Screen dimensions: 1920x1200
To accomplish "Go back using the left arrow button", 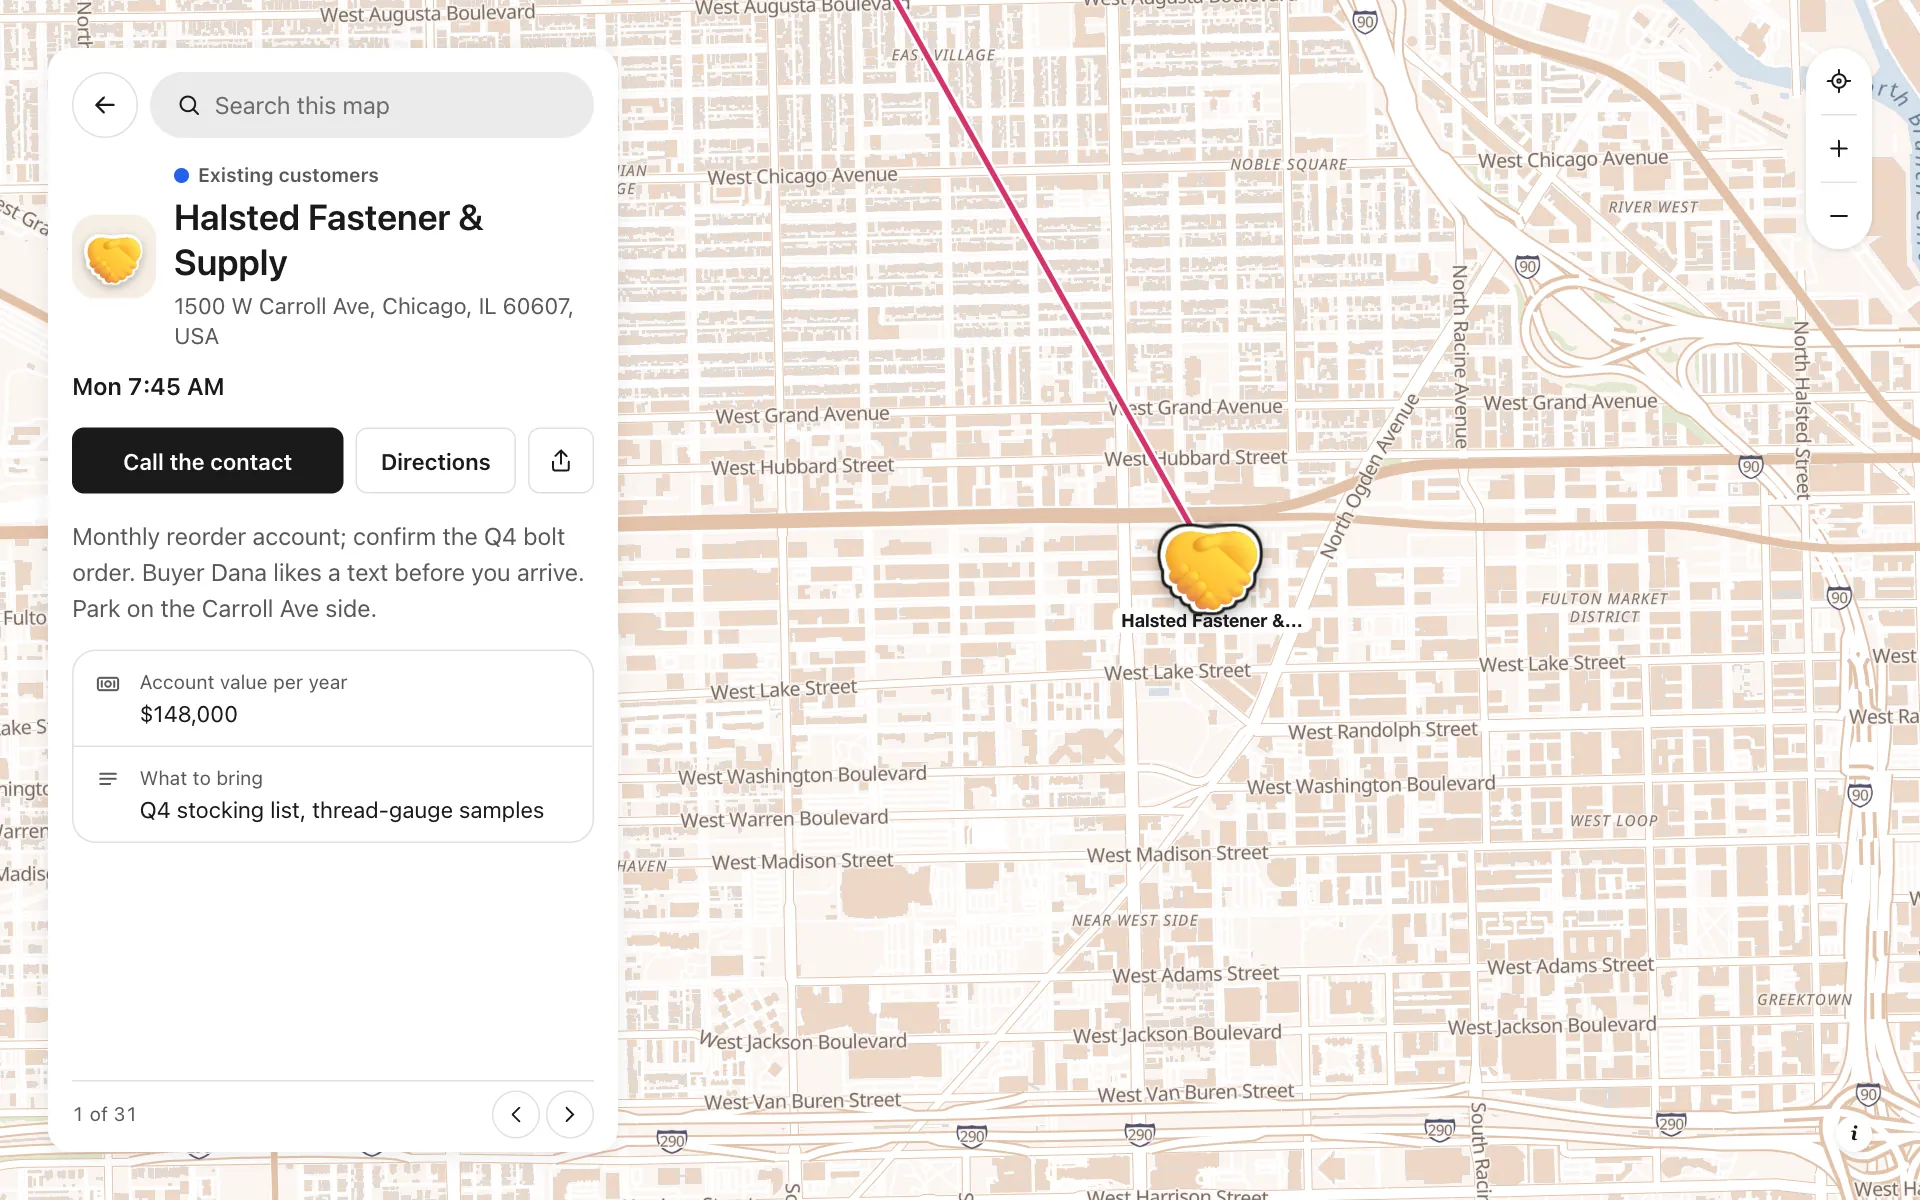I will [105, 105].
